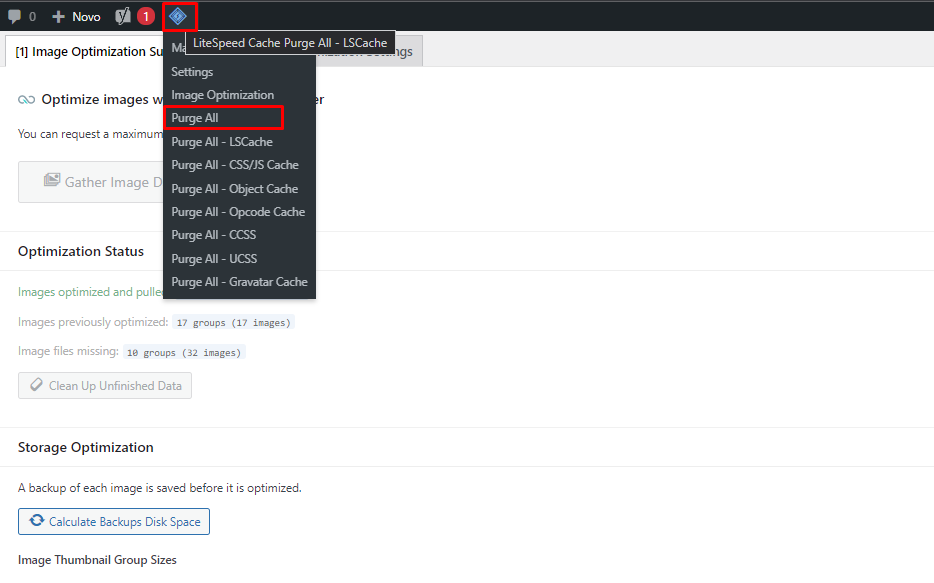The width and height of the screenshot is (934, 583).
Task: Choose Purge All - Gravatar Cache
Action: [239, 282]
